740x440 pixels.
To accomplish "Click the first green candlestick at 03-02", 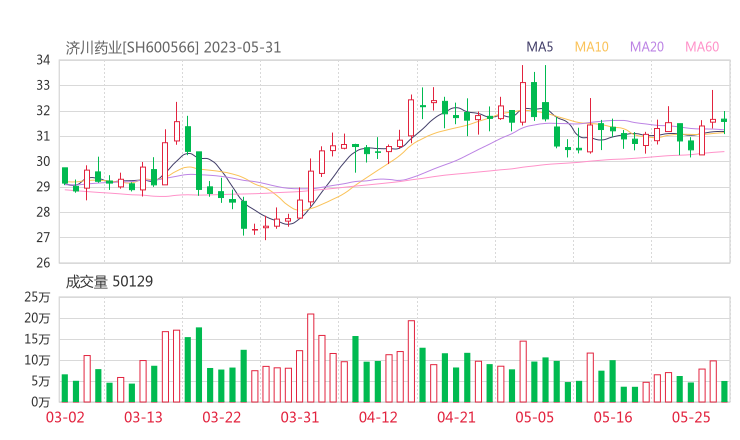I will [x=65, y=176].
